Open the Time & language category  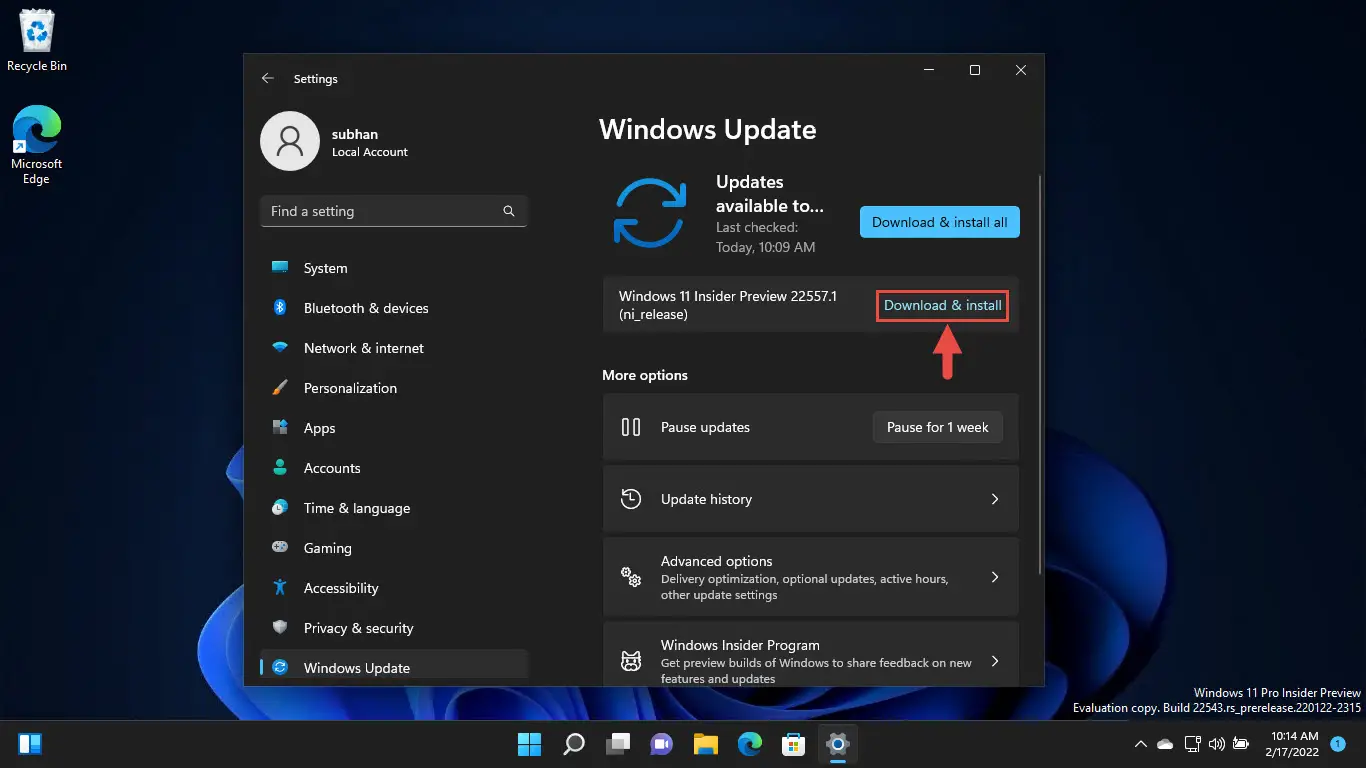(393, 508)
